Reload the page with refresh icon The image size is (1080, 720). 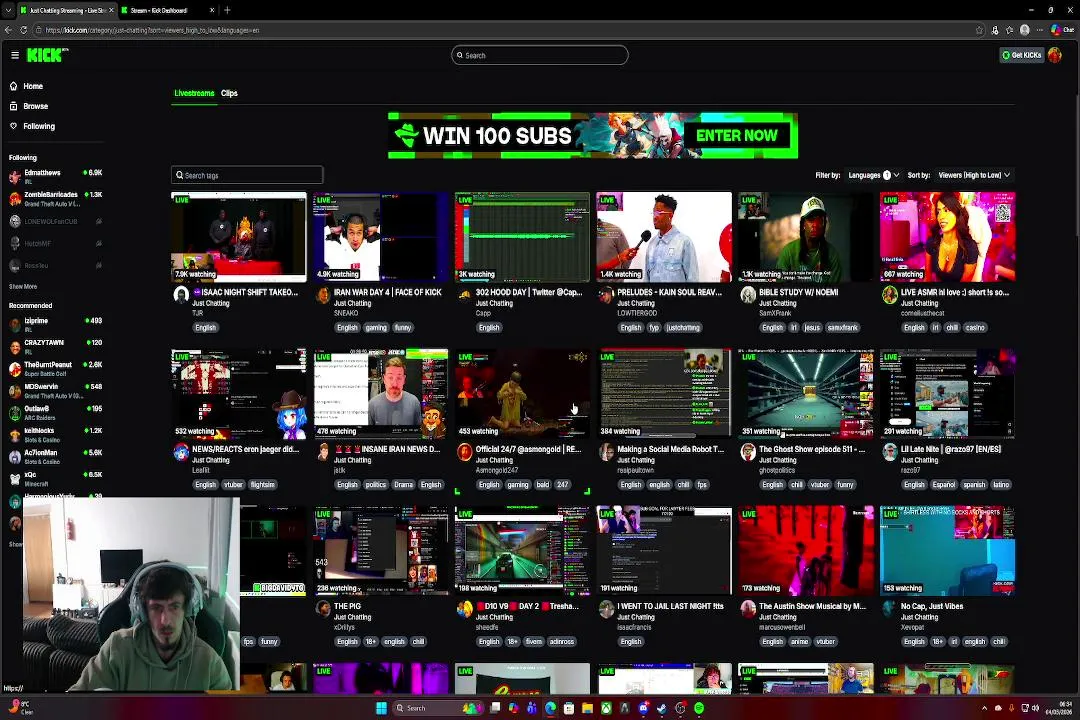(x=23, y=30)
